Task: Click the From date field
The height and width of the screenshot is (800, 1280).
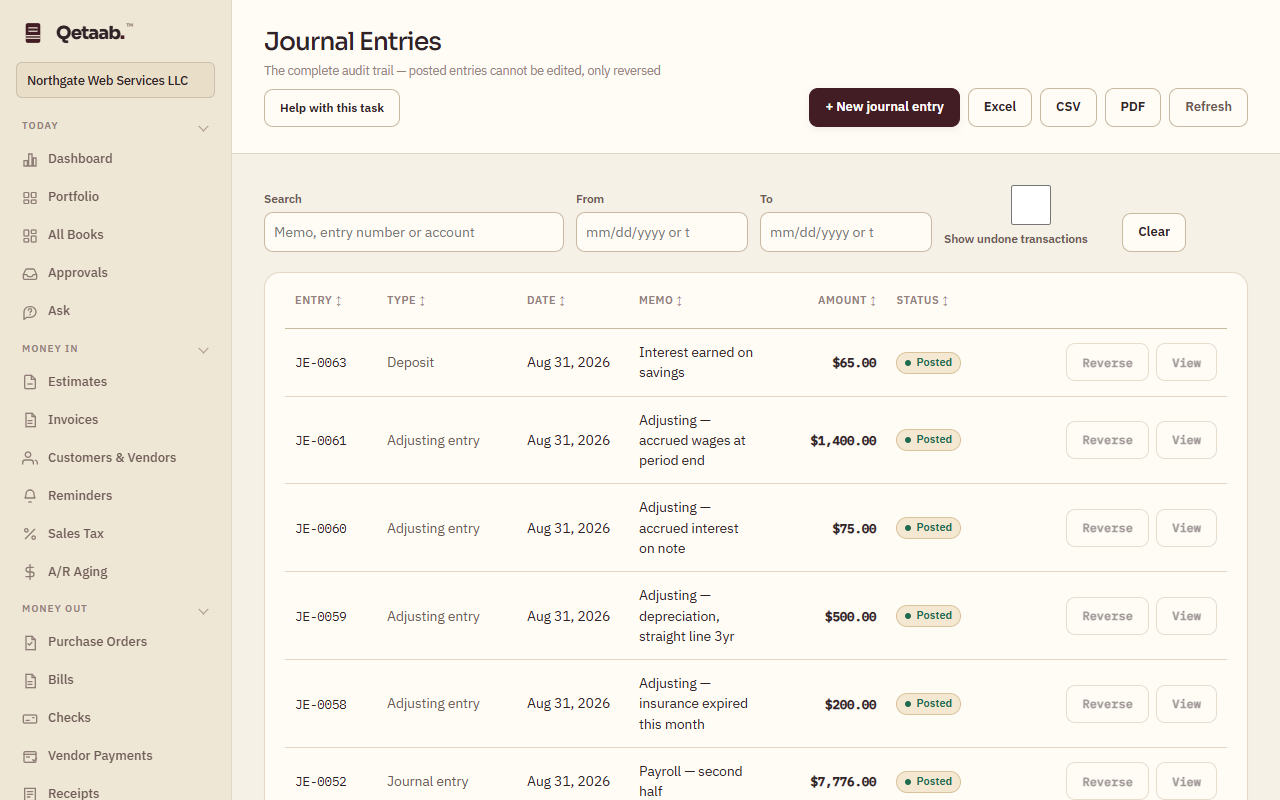Action: coord(662,232)
